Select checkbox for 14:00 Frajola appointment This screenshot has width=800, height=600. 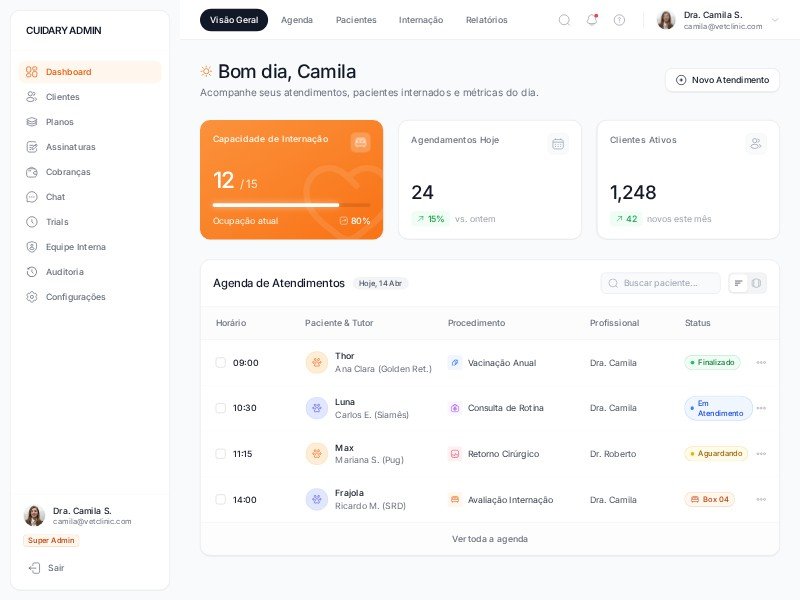pos(221,499)
